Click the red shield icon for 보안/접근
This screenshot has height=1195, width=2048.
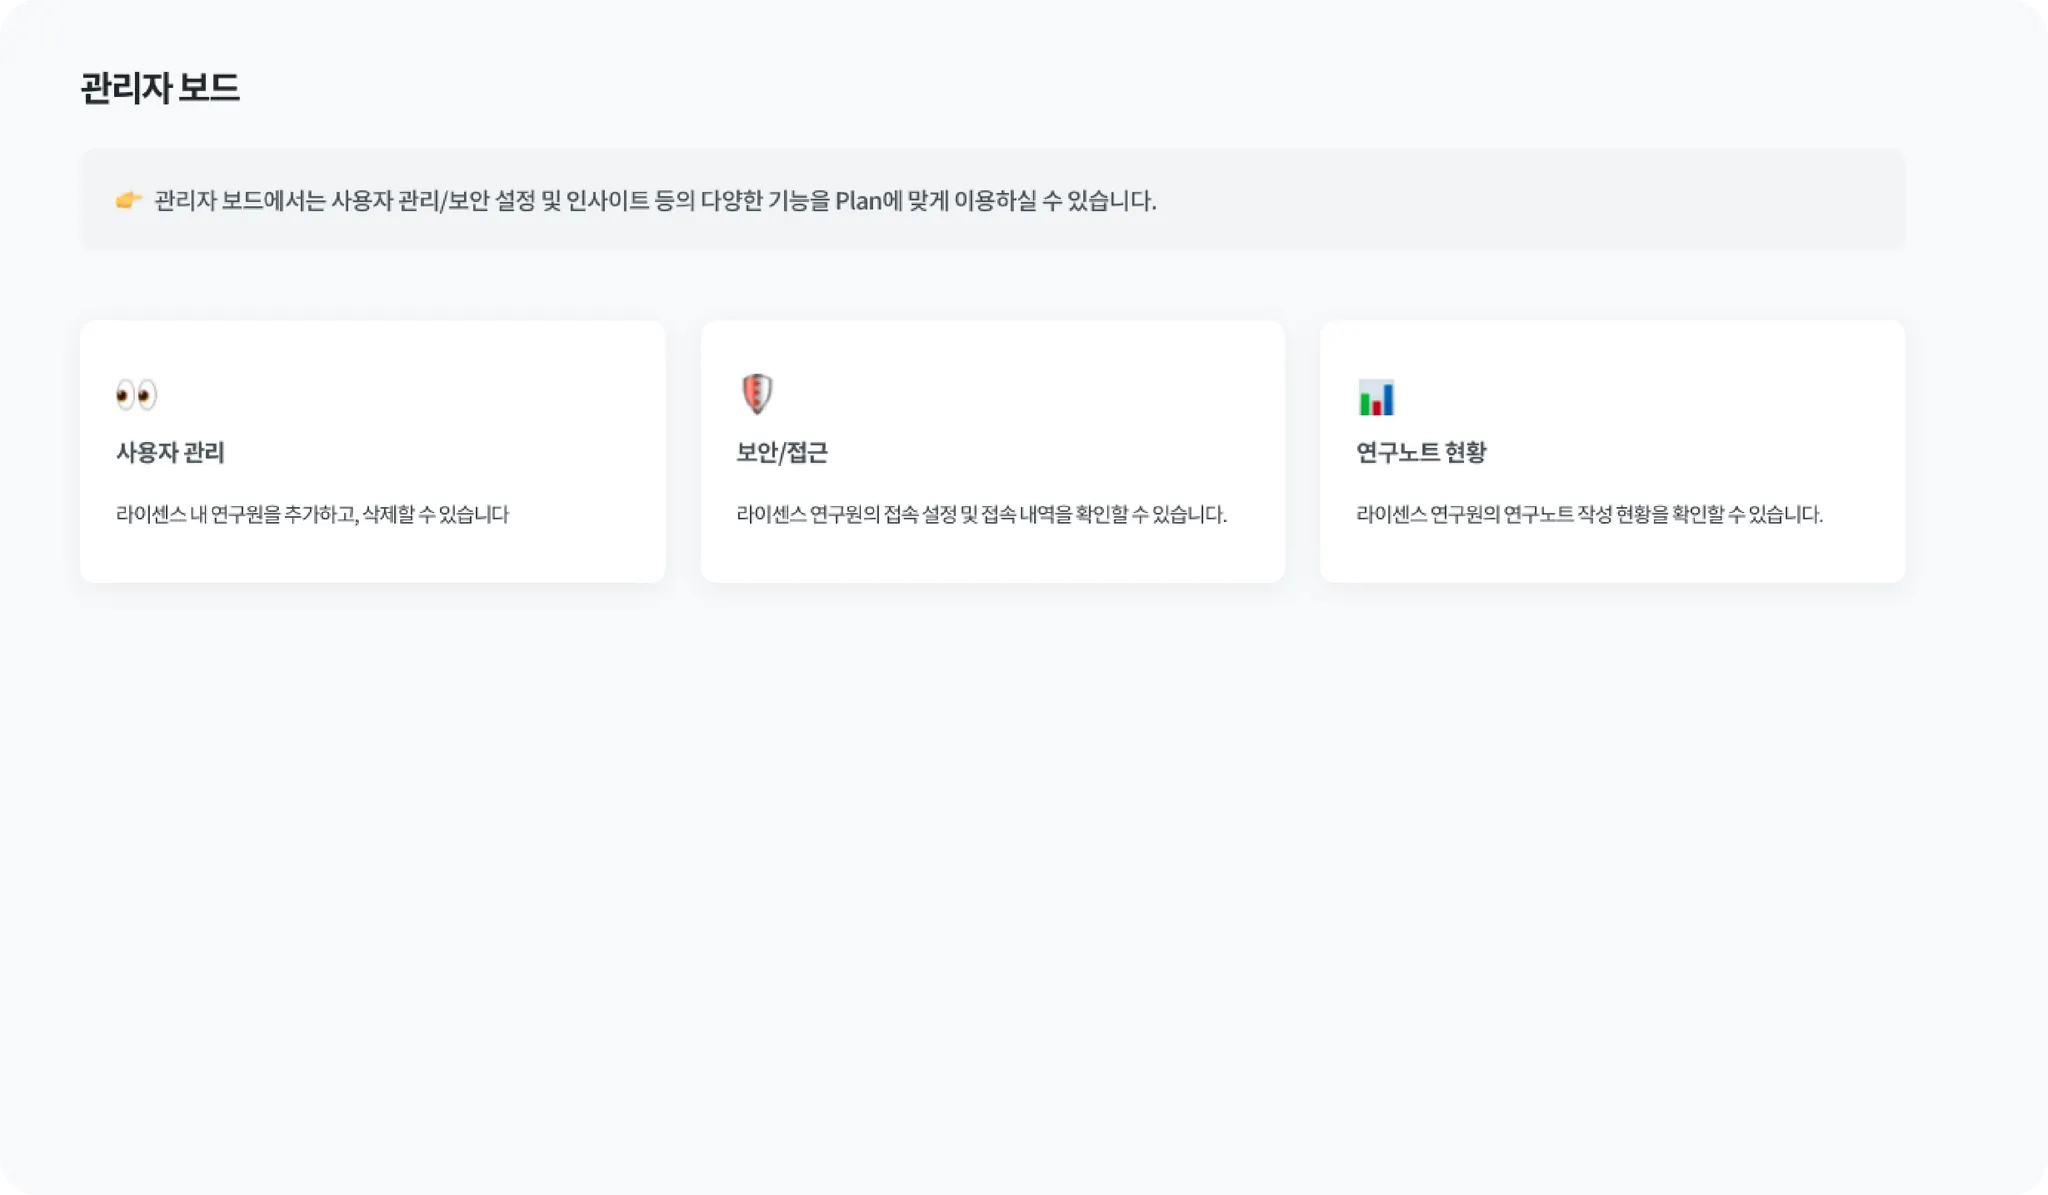(757, 394)
